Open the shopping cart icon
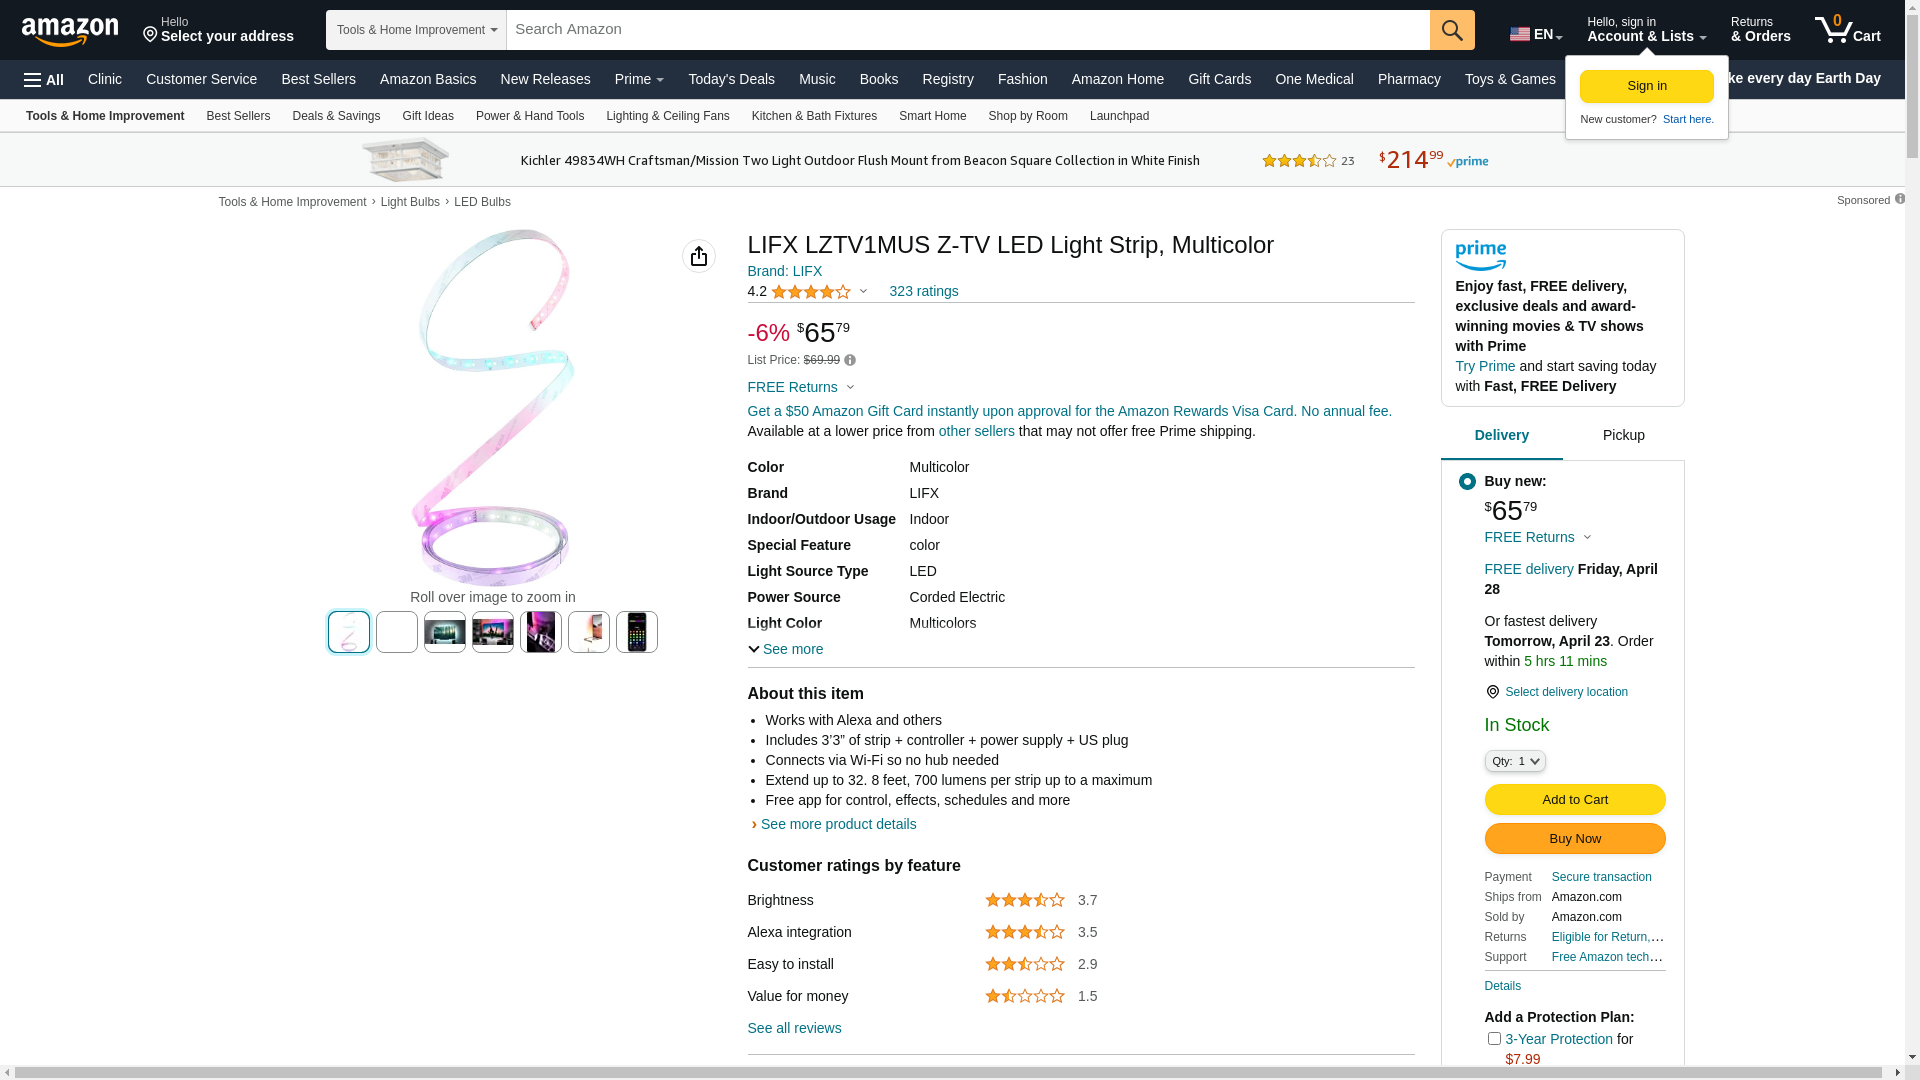Viewport: 1920px width, 1080px height. tap(1847, 30)
